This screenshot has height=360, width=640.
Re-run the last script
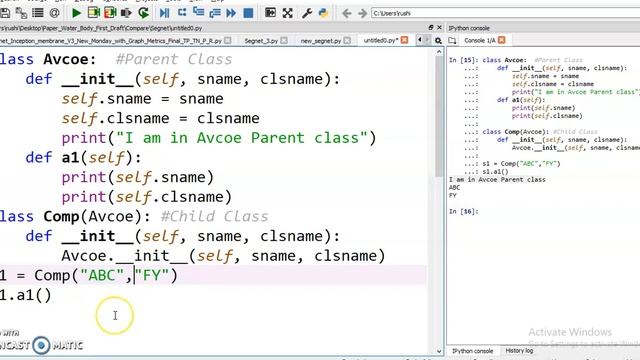tap(143, 13)
